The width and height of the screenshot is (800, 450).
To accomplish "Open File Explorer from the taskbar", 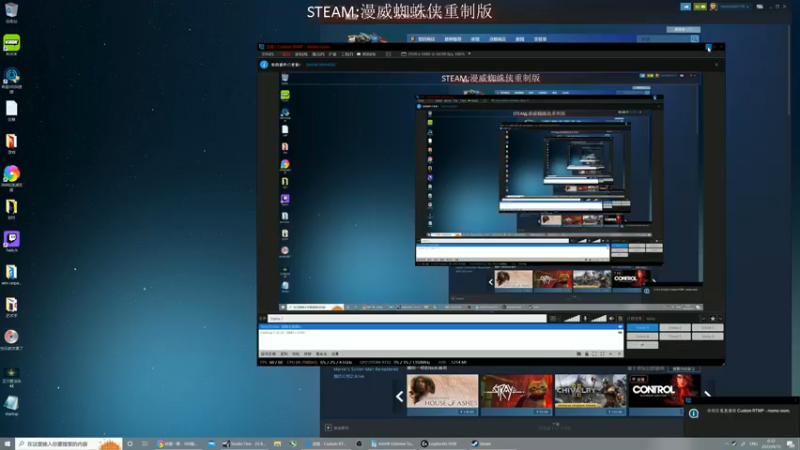I will click(277, 444).
